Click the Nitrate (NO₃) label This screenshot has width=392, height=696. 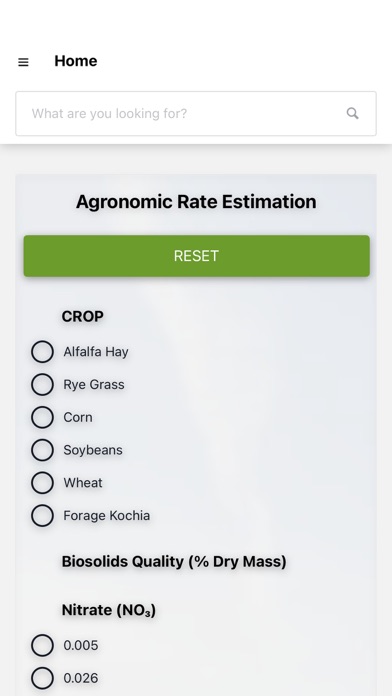(109, 610)
